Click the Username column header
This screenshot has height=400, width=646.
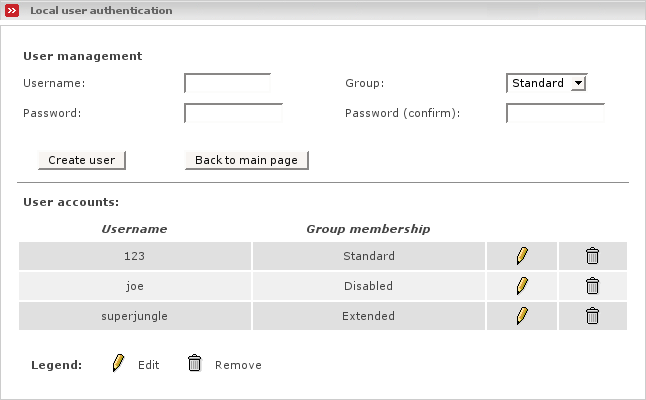click(x=134, y=229)
